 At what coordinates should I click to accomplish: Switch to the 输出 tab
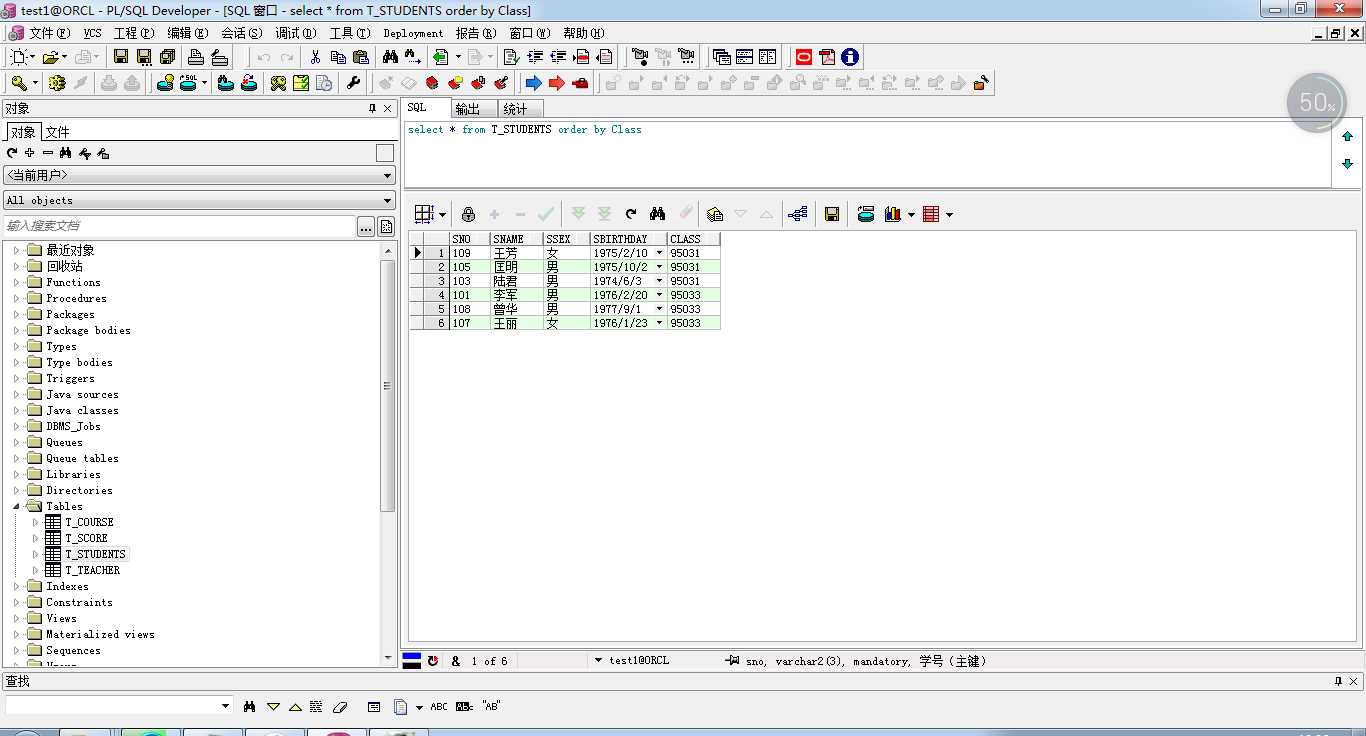click(x=468, y=109)
